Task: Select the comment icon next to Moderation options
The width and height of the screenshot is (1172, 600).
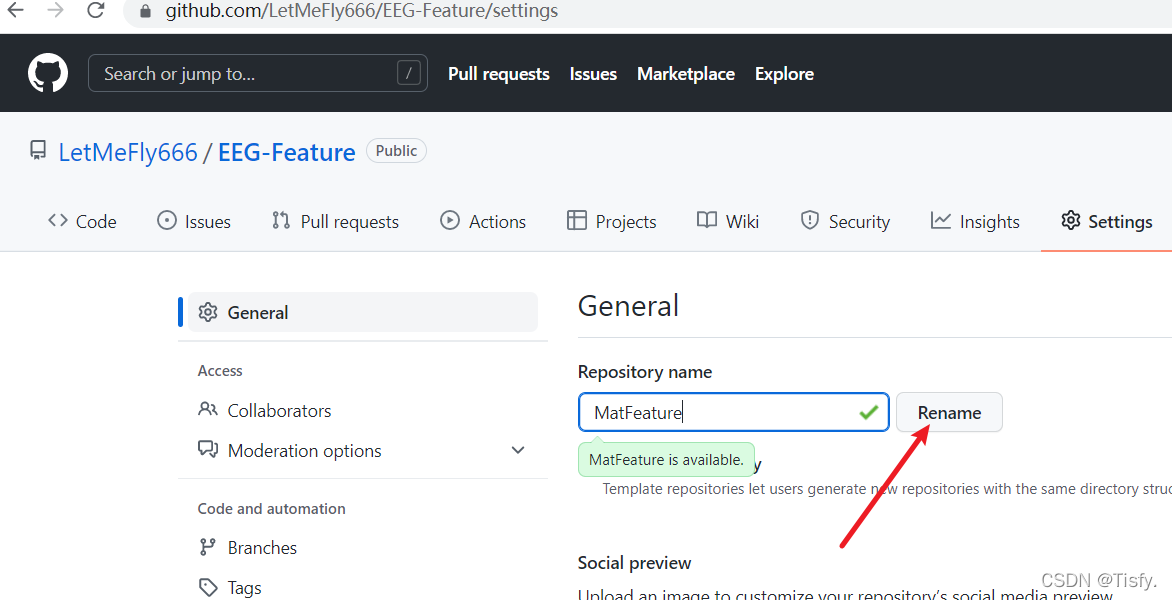Action: click(208, 449)
